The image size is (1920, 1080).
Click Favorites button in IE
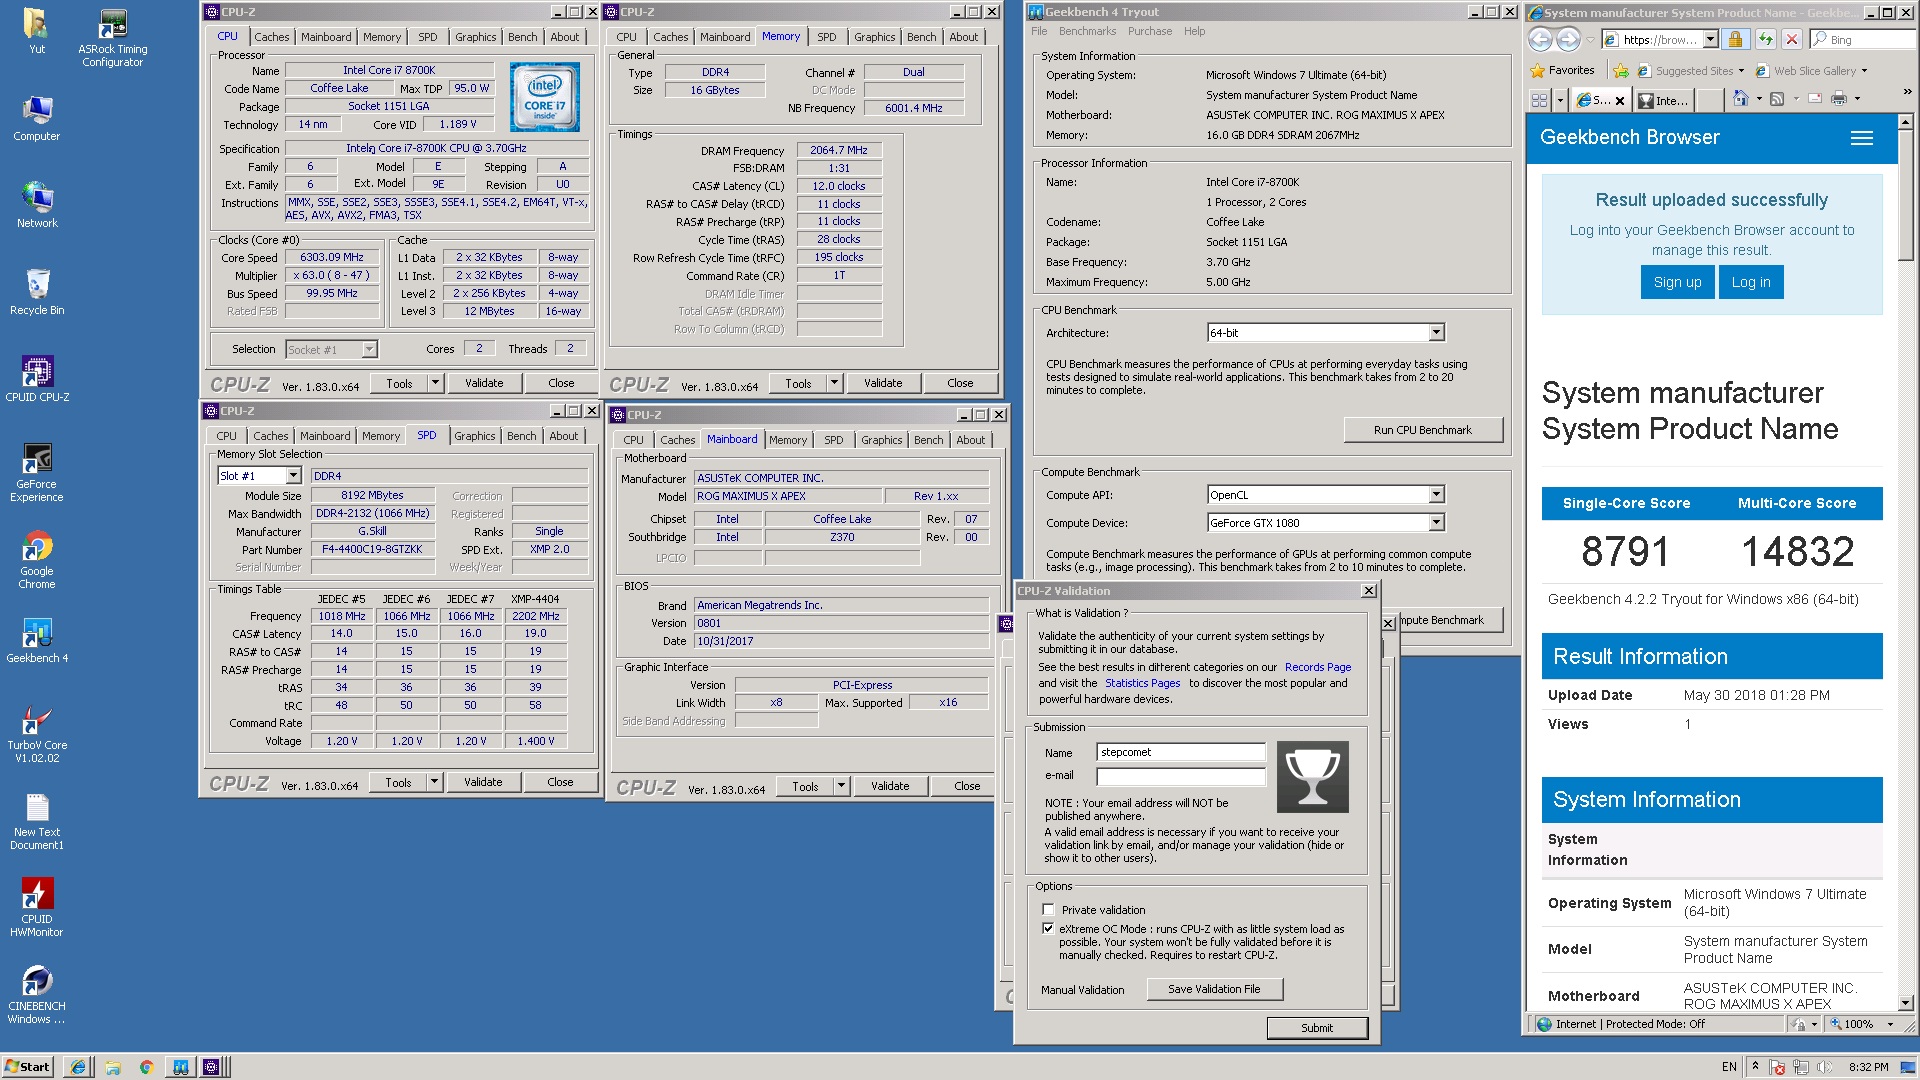pyautogui.click(x=1563, y=71)
